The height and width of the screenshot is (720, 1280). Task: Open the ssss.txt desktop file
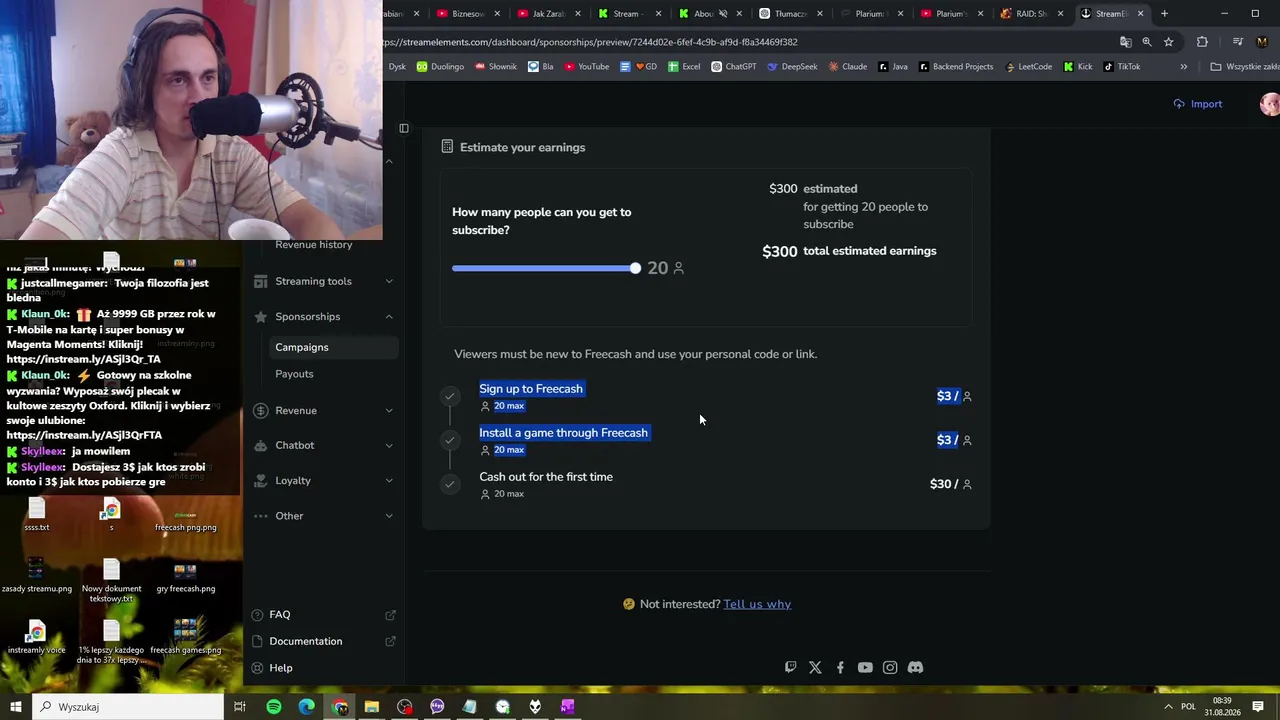tap(37, 515)
